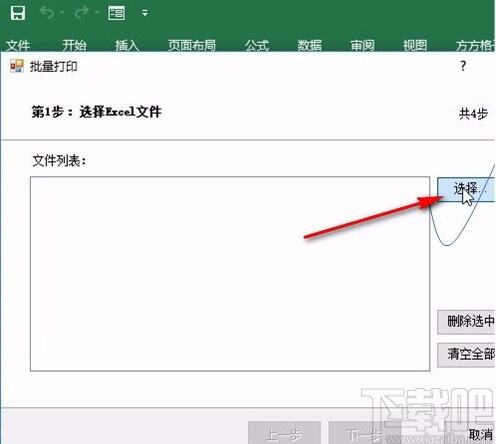Click the form icon in quick access toolbar
Viewport: 496px width, 444px height.
[x=116, y=13]
